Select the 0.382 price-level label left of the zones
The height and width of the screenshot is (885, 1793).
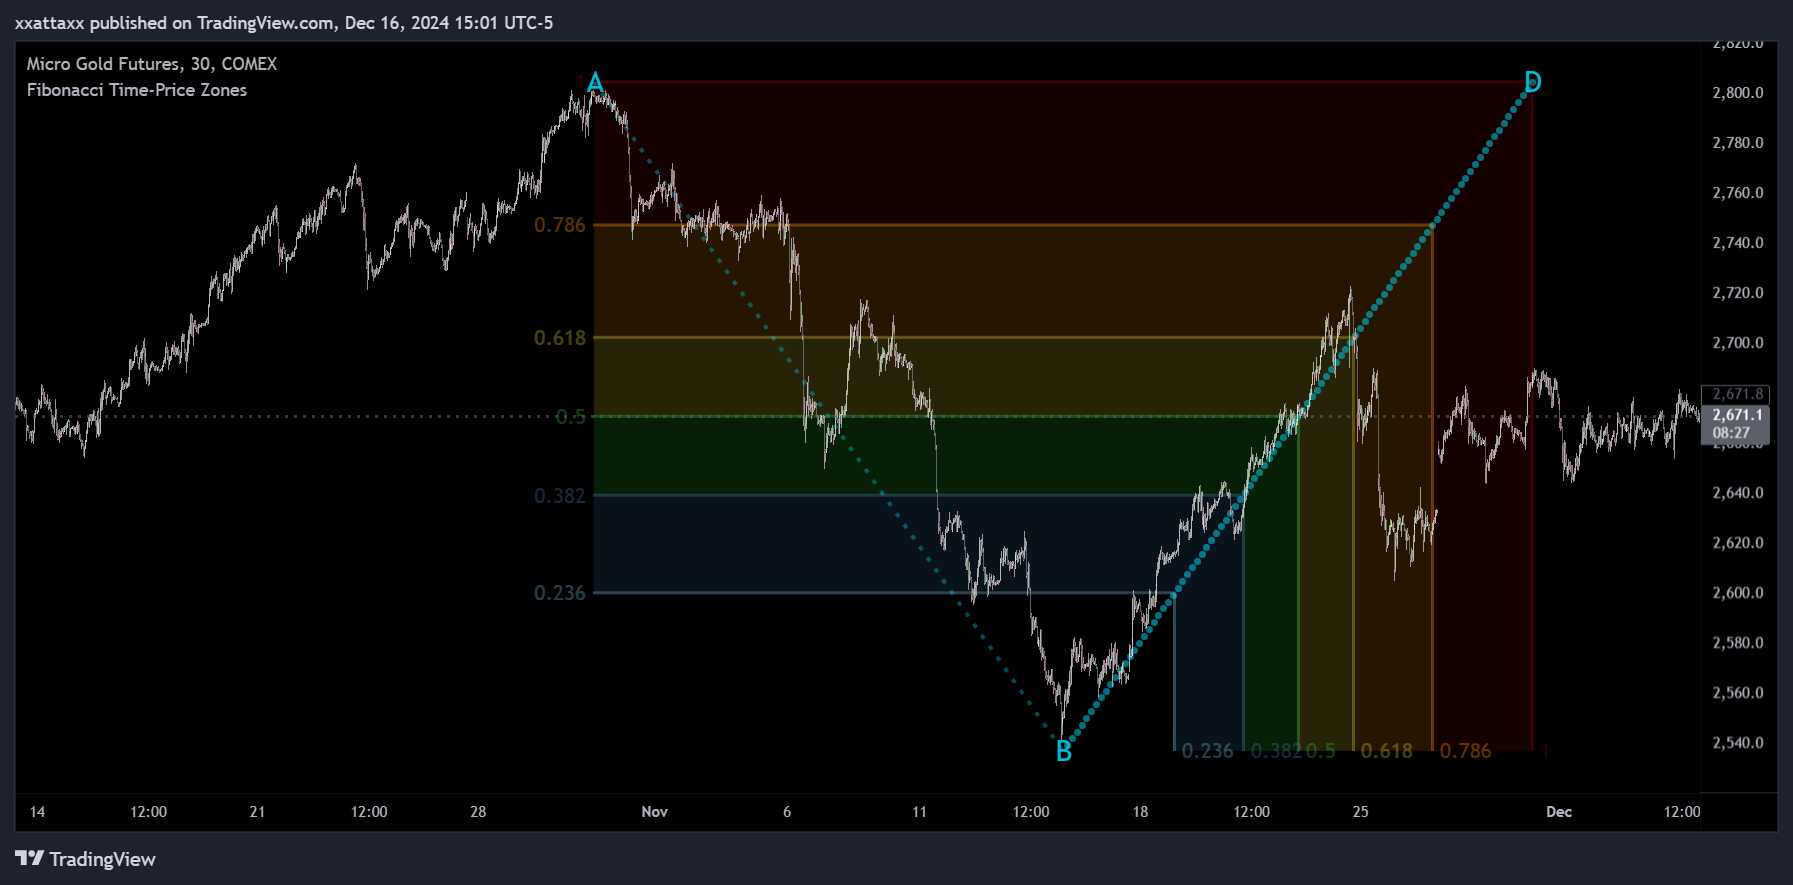[560, 496]
